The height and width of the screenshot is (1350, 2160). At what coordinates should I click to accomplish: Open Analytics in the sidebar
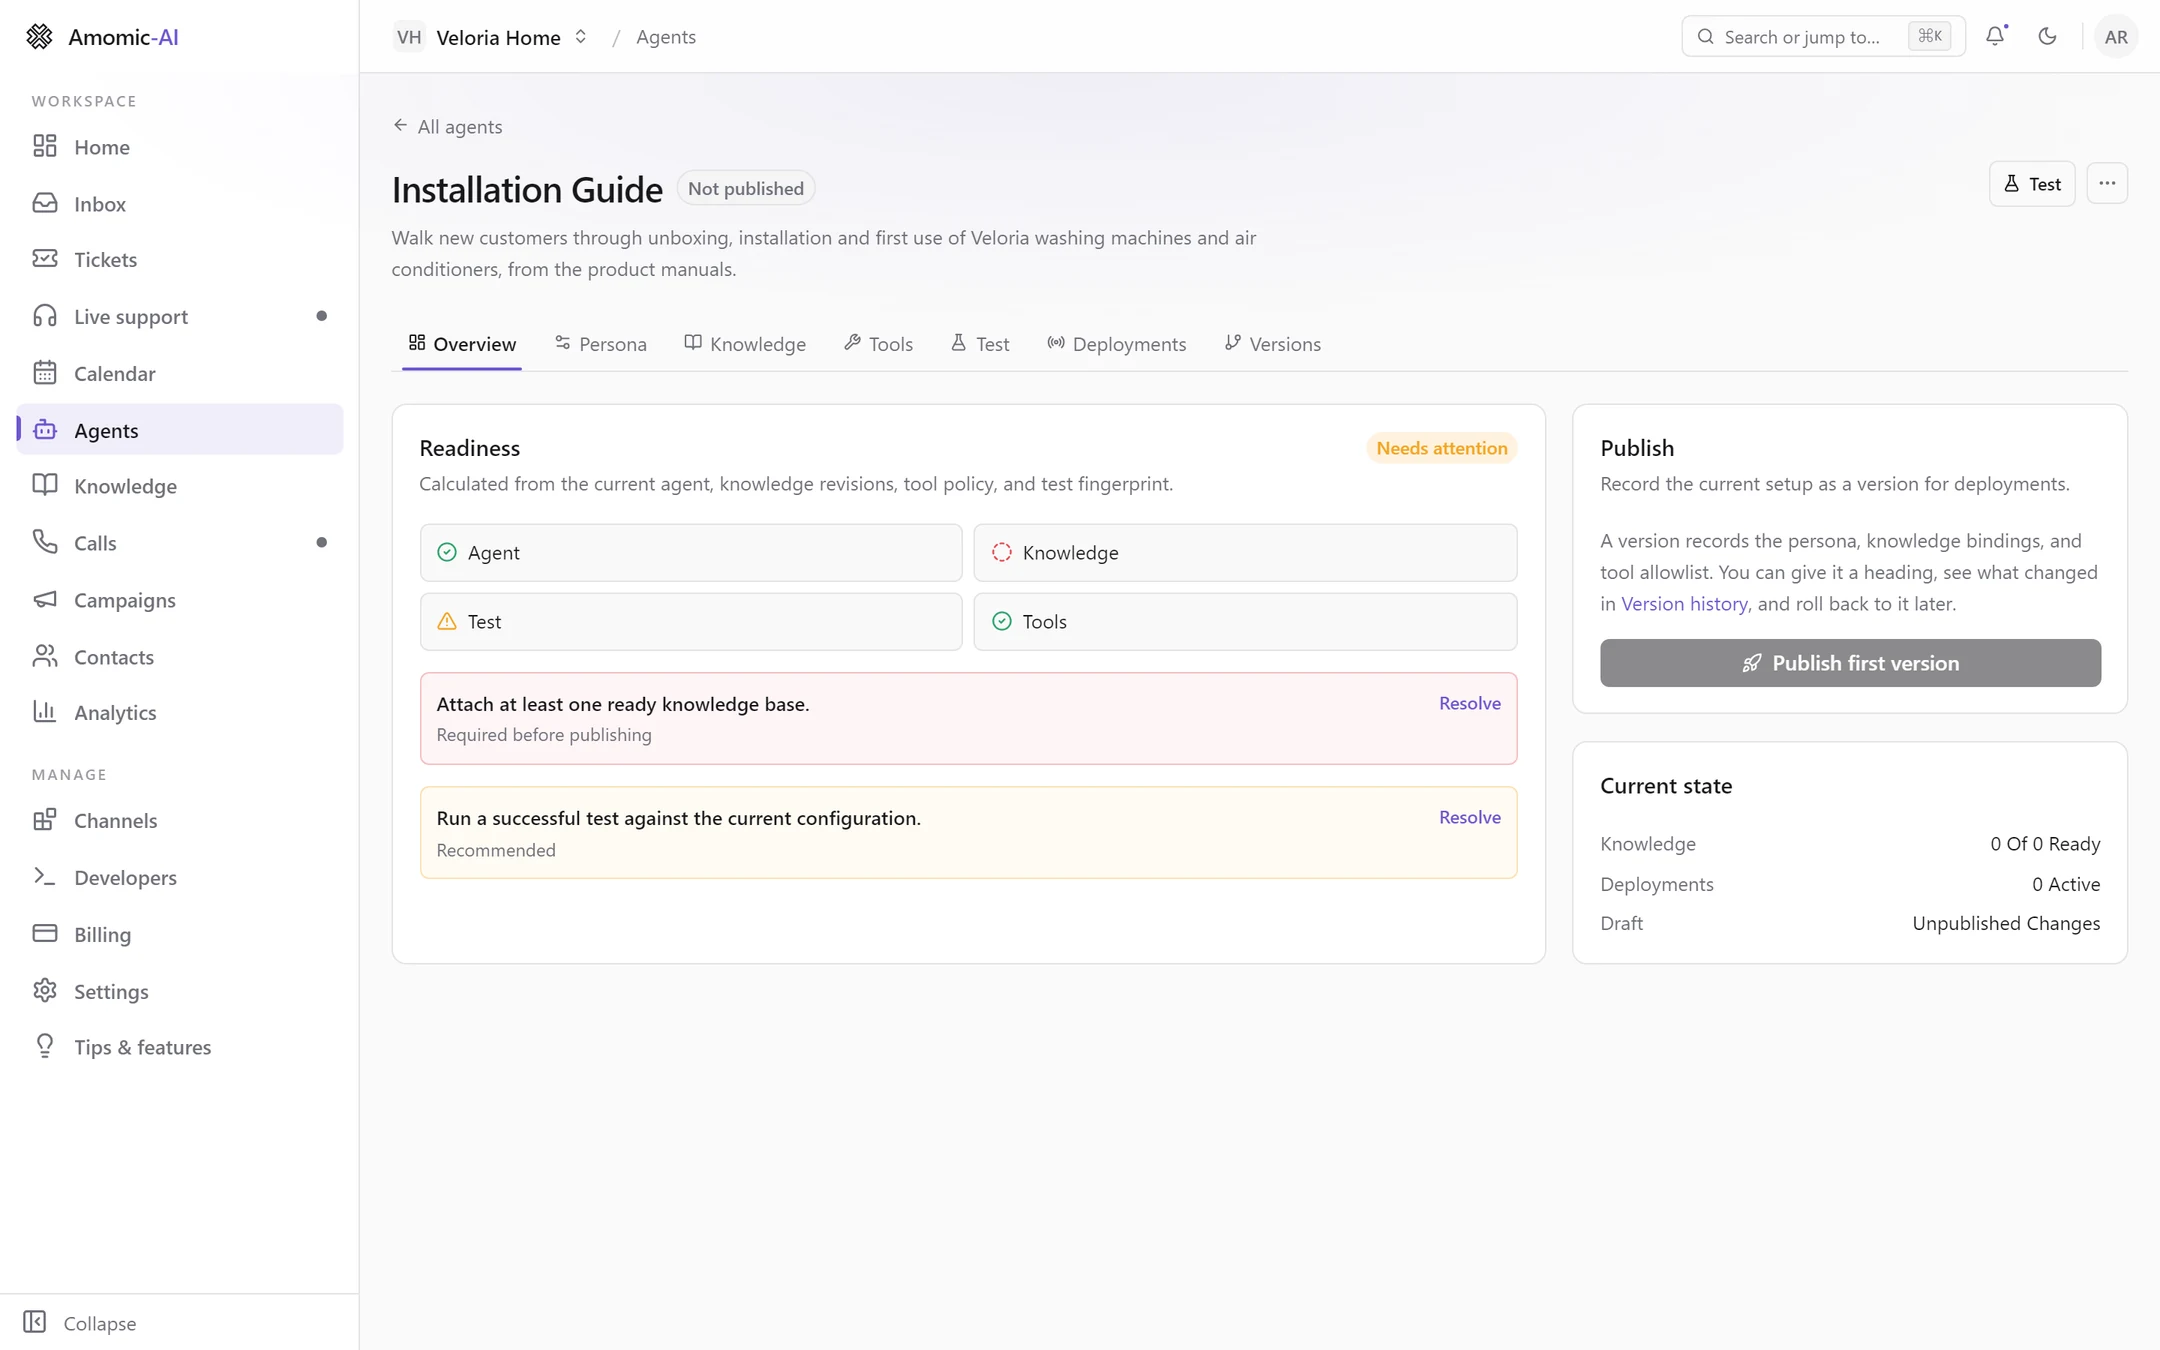click(180, 713)
